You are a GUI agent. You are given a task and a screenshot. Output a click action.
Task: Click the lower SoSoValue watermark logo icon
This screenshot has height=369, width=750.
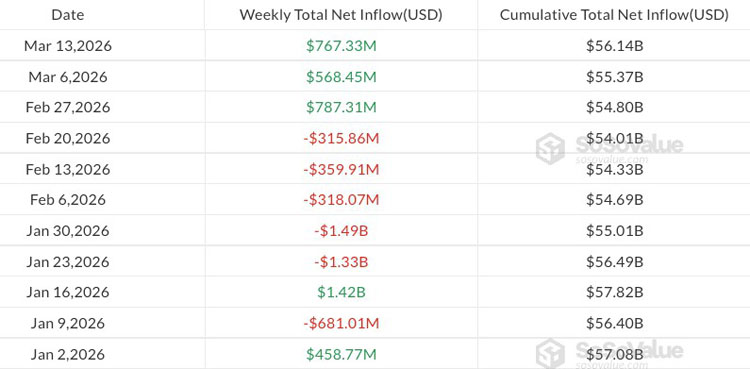pyautogui.click(x=551, y=353)
